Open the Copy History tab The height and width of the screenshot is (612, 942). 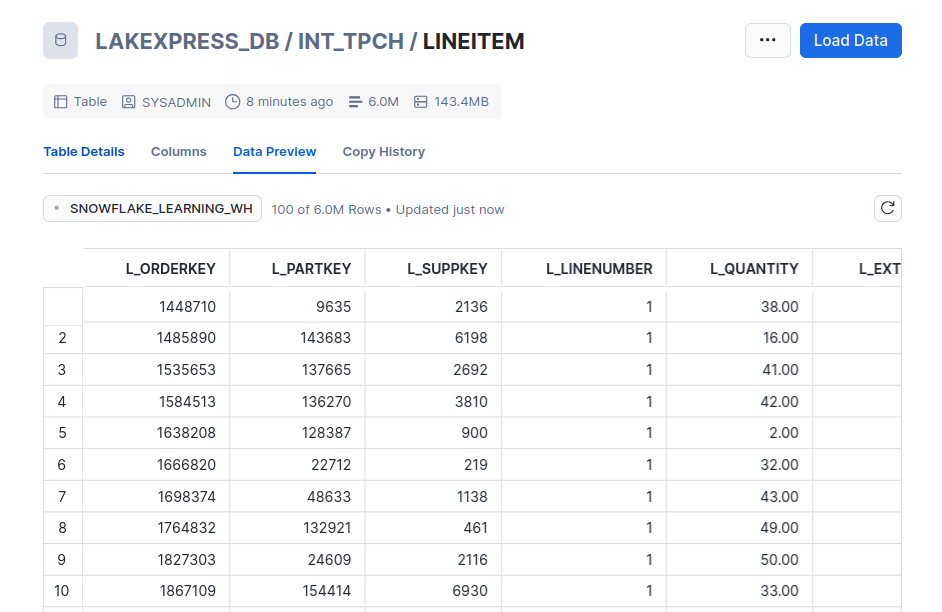tap(383, 151)
